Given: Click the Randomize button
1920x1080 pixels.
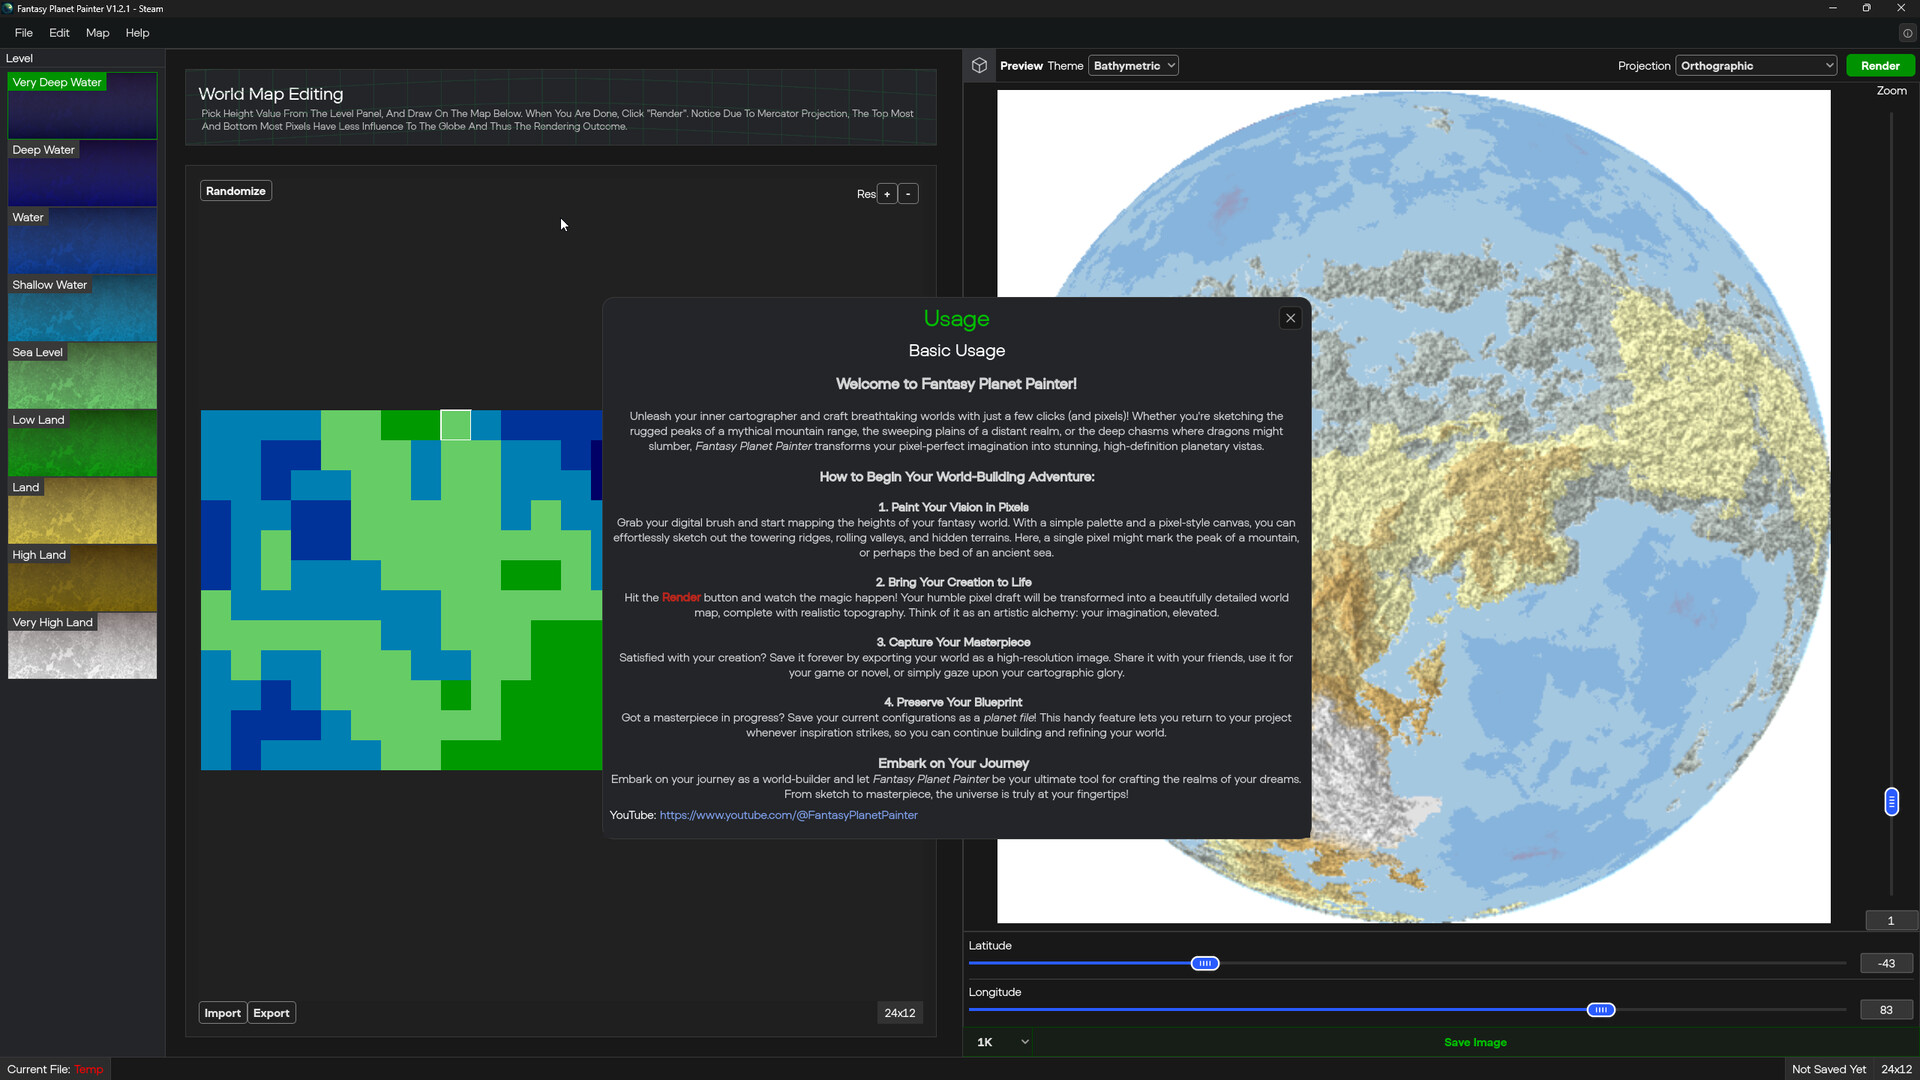Looking at the screenshot, I should pos(235,190).
